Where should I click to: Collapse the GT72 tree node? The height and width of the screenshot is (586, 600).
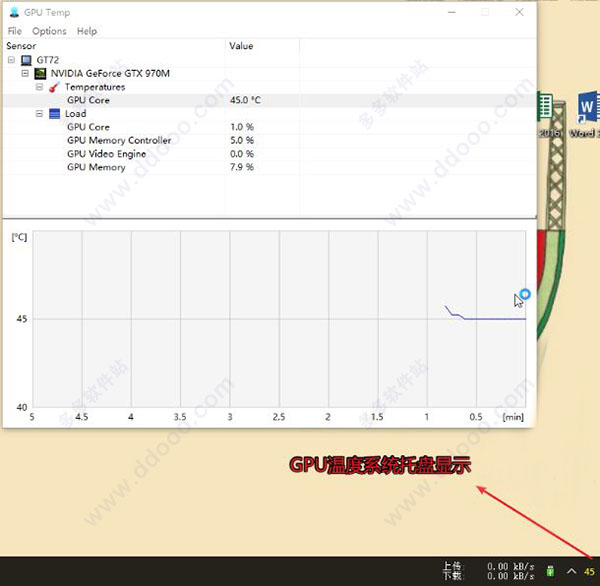[x=11, y=60]
